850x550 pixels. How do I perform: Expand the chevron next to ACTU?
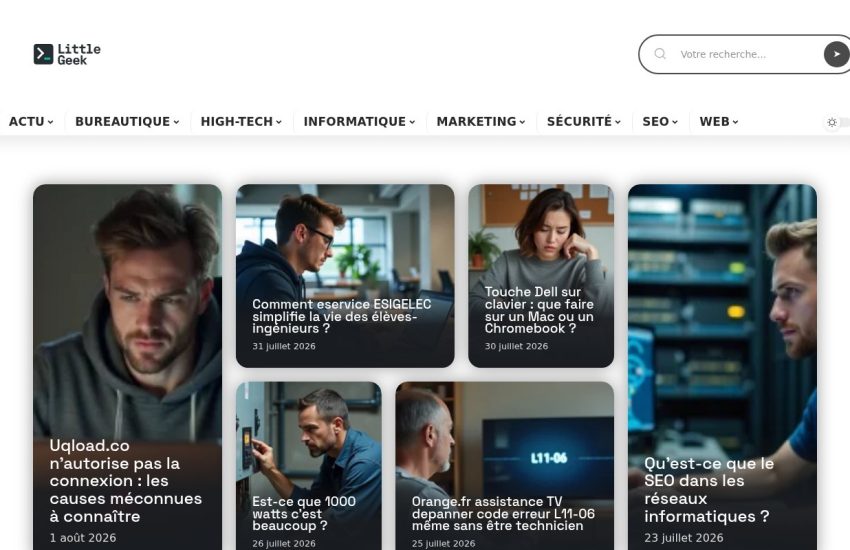[x=50, y=122]
